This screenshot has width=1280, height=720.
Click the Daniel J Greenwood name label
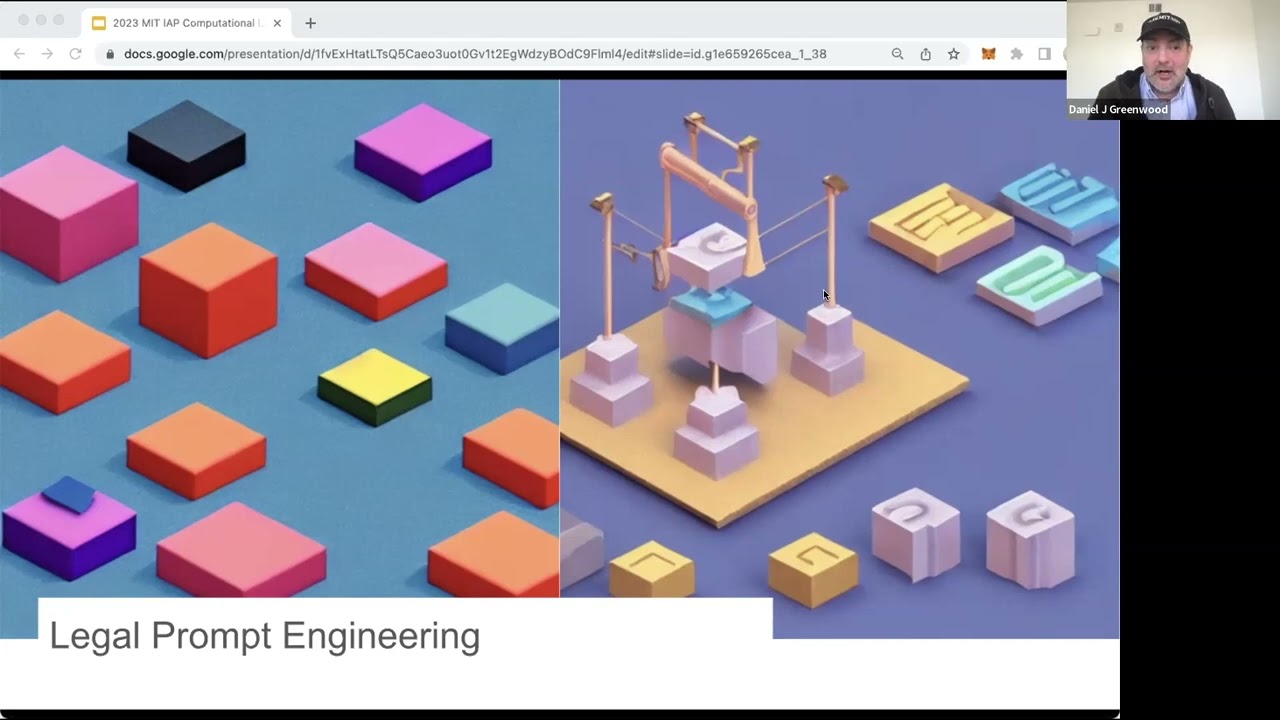tap(1118, 110)
